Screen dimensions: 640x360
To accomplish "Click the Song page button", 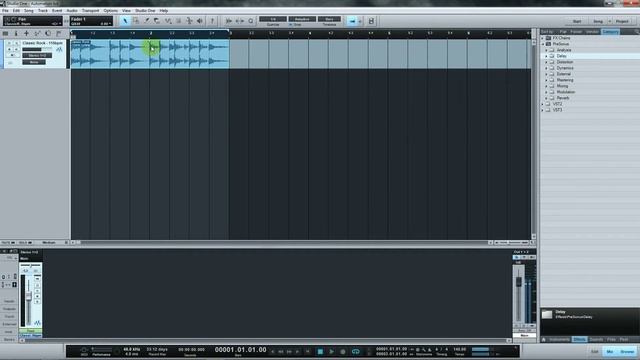I will [598, 21].
